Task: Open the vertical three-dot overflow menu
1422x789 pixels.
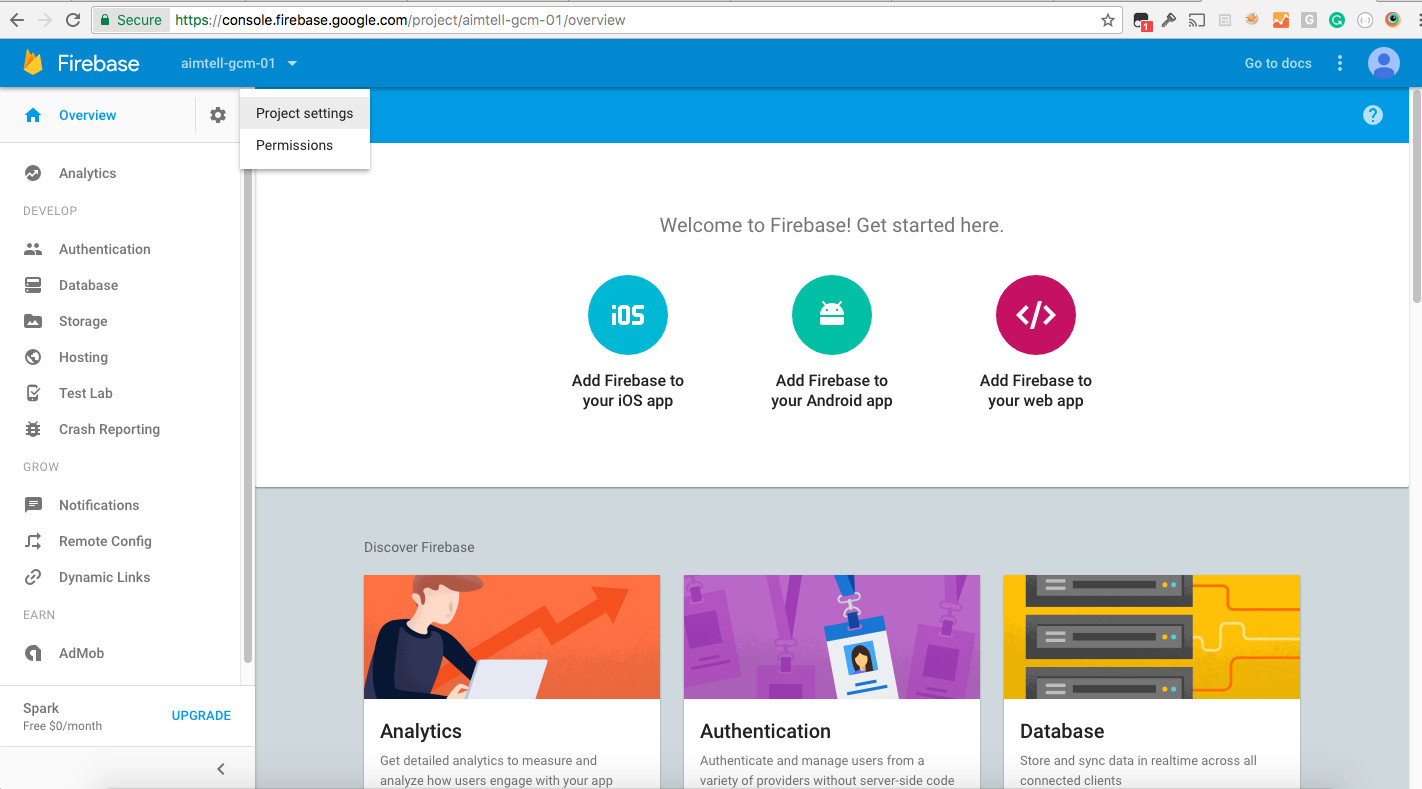Action: click(x=1340, y=63)
